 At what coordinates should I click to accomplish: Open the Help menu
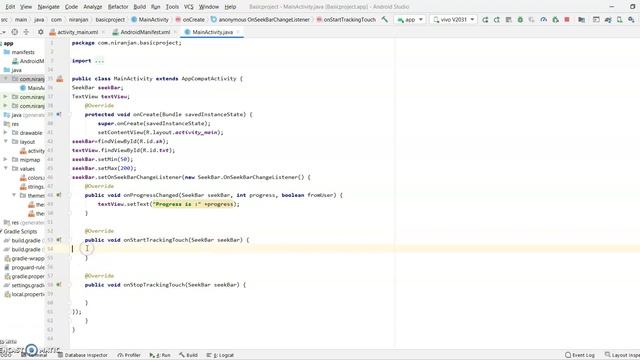230,7
